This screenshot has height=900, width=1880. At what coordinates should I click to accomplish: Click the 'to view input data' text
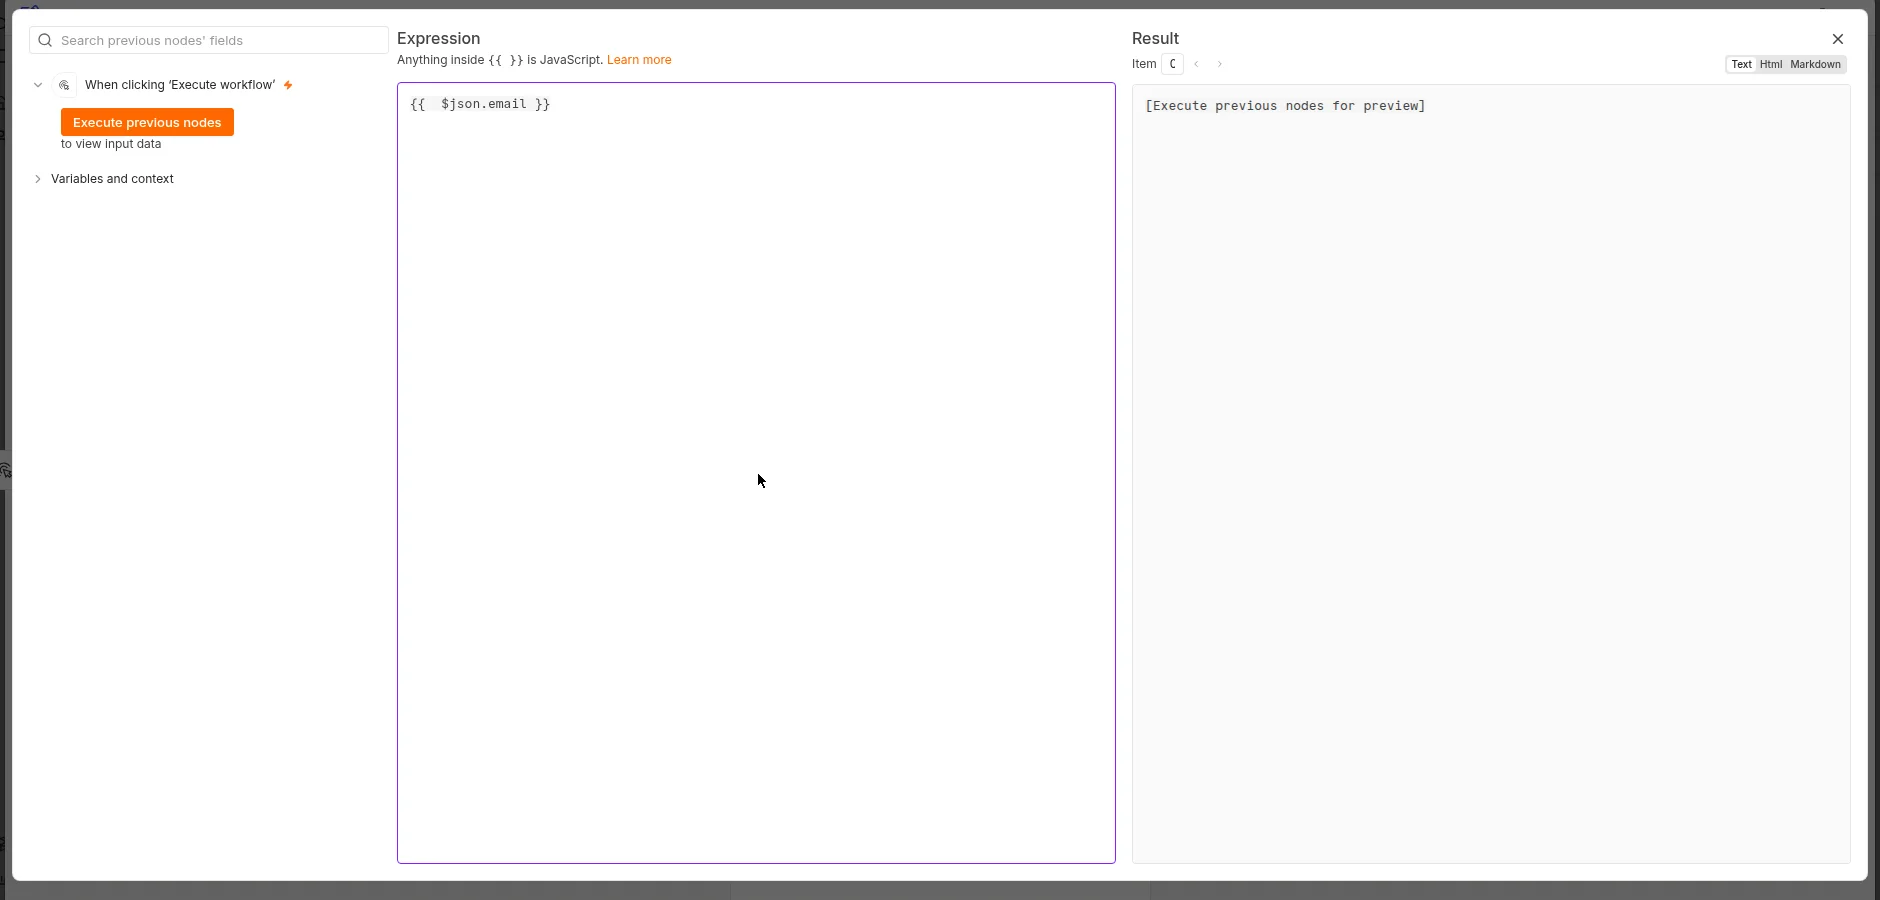[111, 144]
